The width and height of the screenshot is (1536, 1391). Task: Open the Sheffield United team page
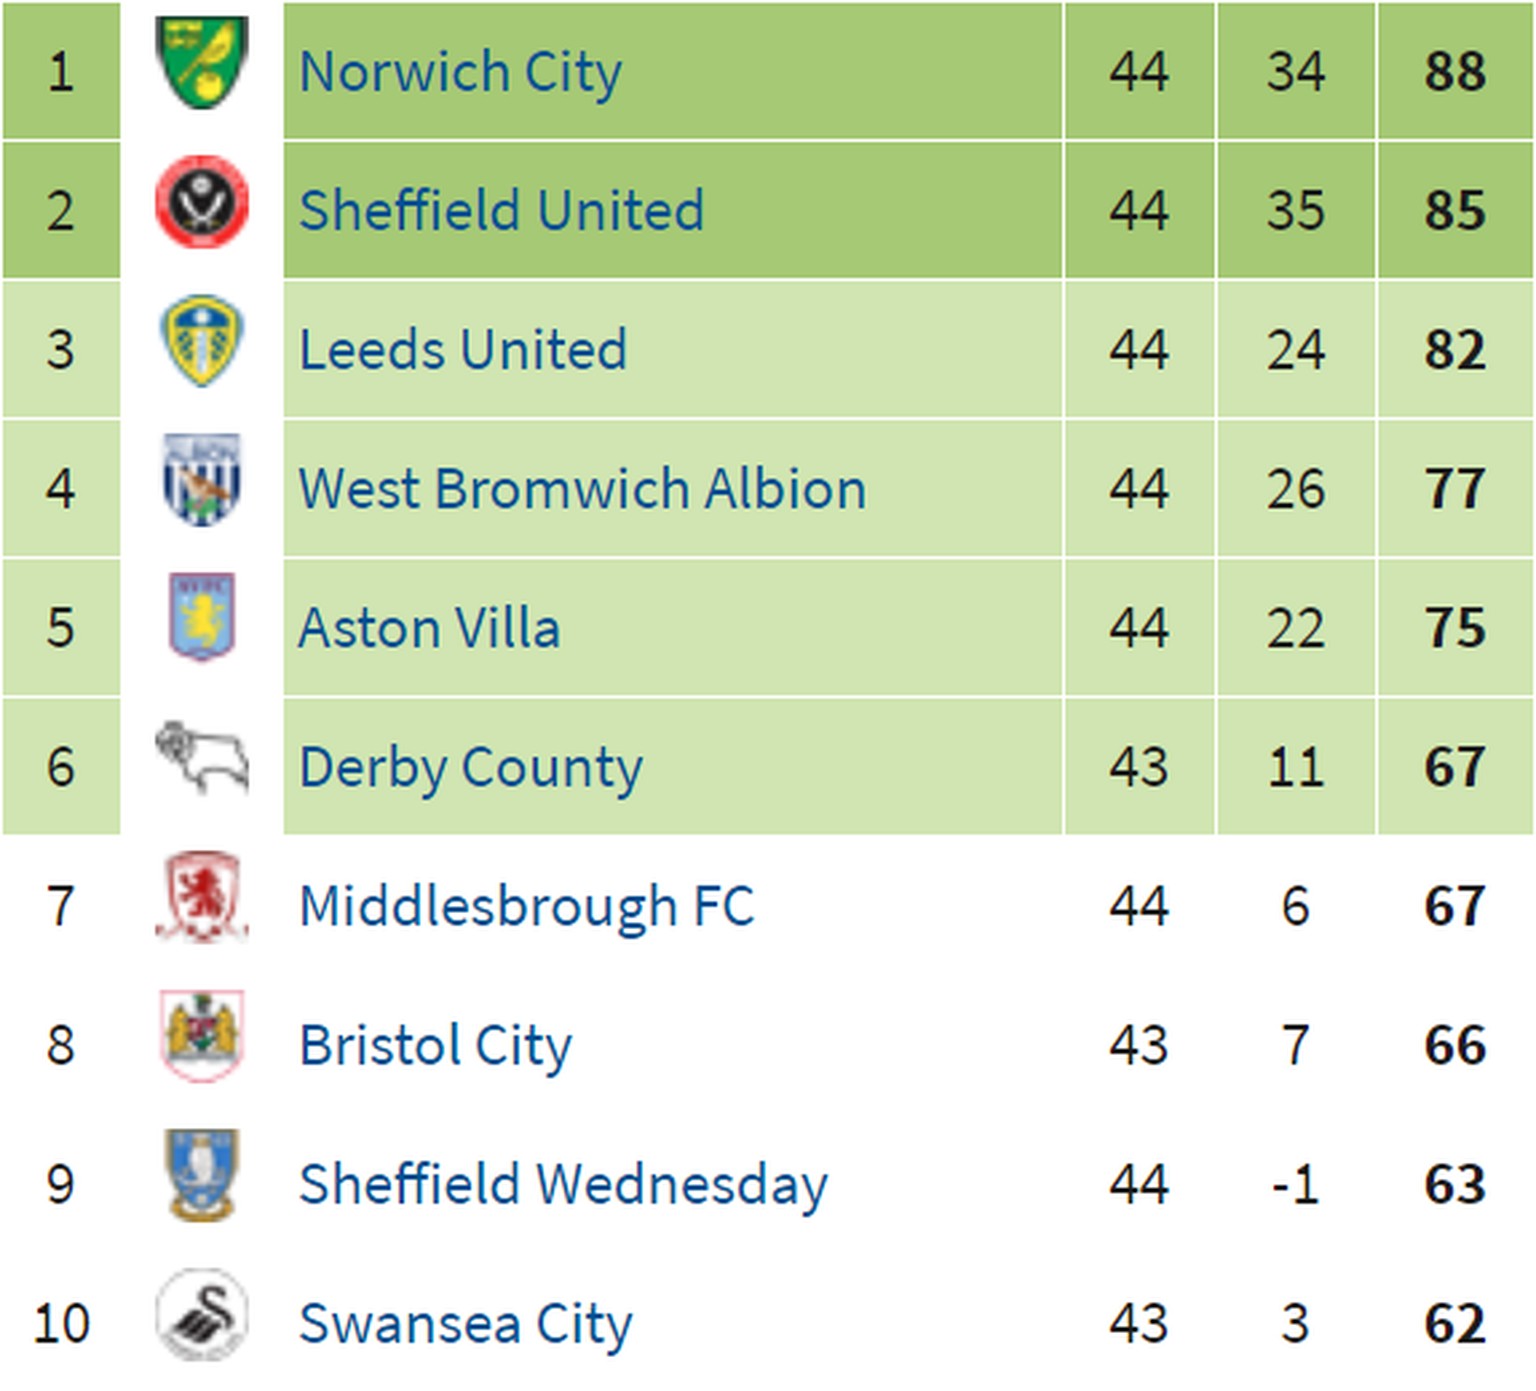pyautogui.click(x=501, y=211)
